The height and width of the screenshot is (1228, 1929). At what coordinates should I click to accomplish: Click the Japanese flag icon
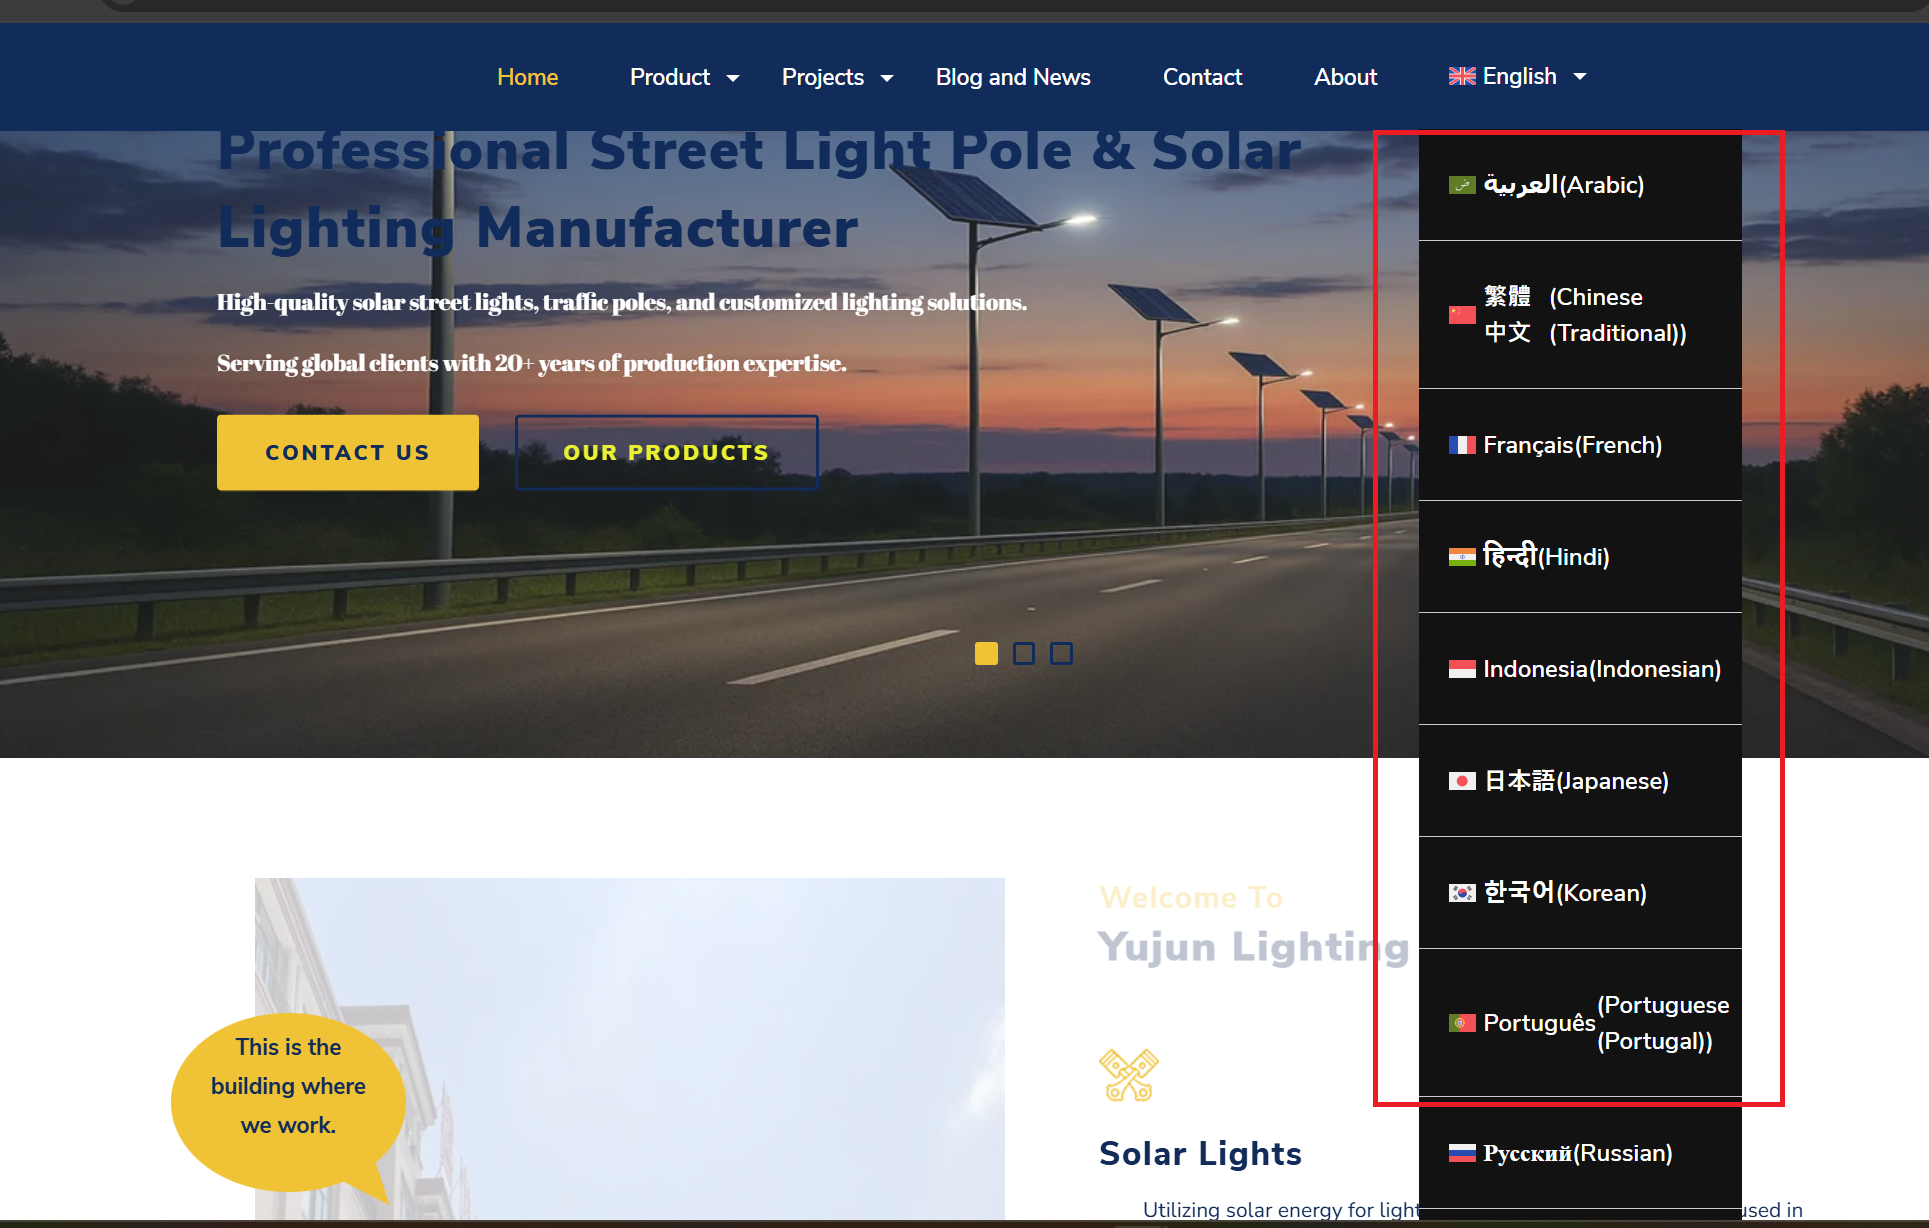[x=1461, y=781]
